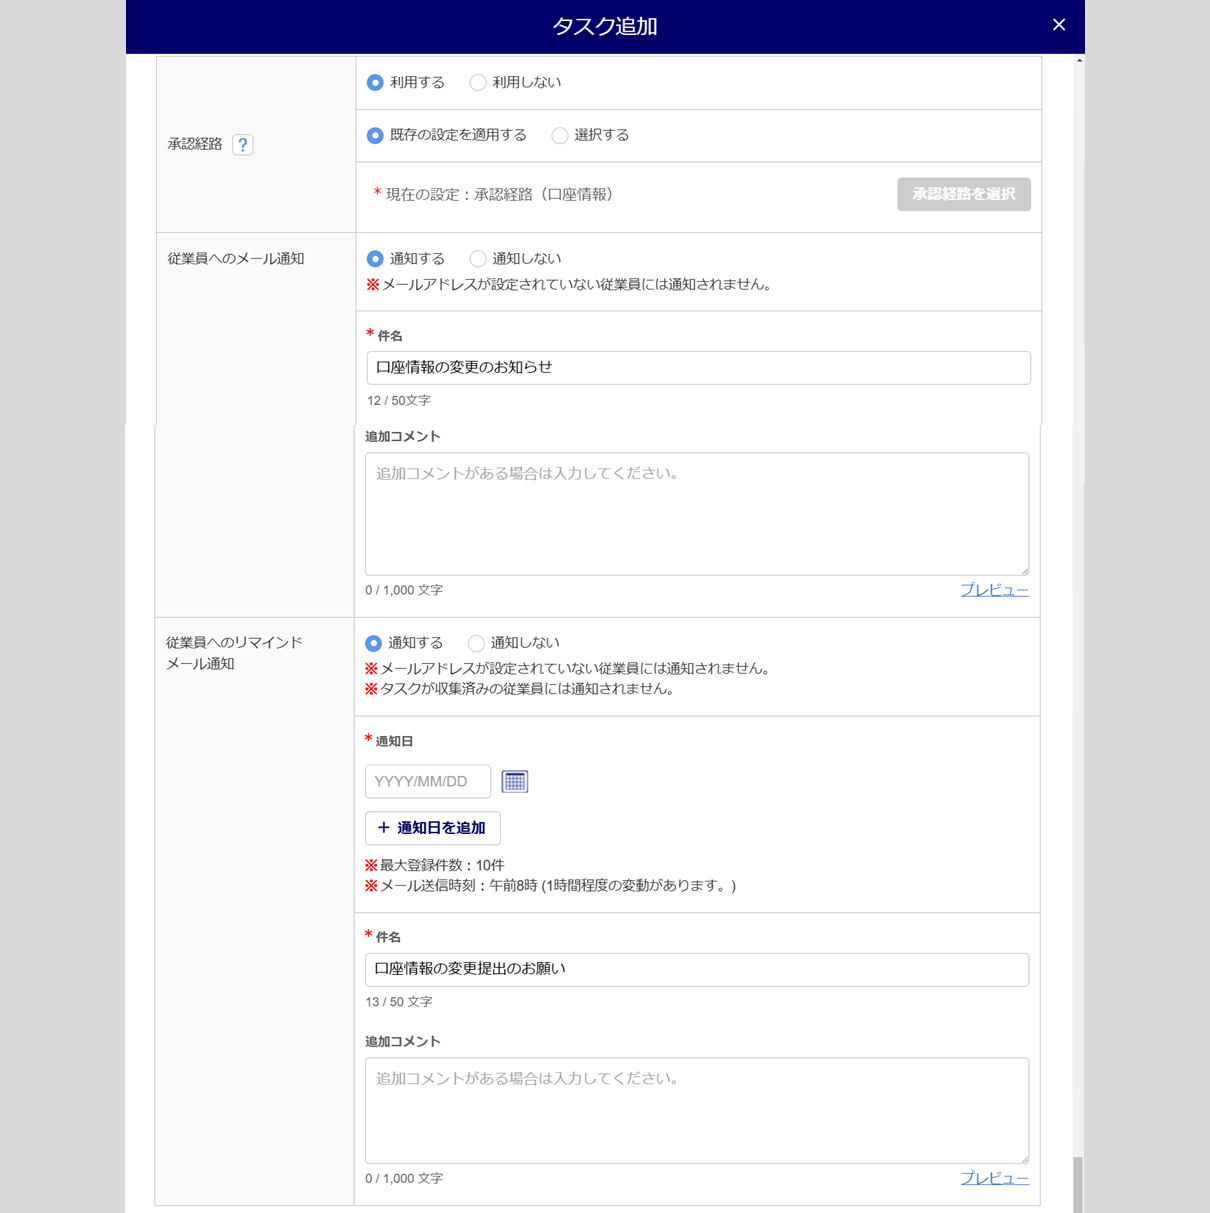Image resolution: width=1210 pixels, height=1213 pixels.
Task: Click the YYYY/MM/DD notification date field
Action: (x=427, y=782)
